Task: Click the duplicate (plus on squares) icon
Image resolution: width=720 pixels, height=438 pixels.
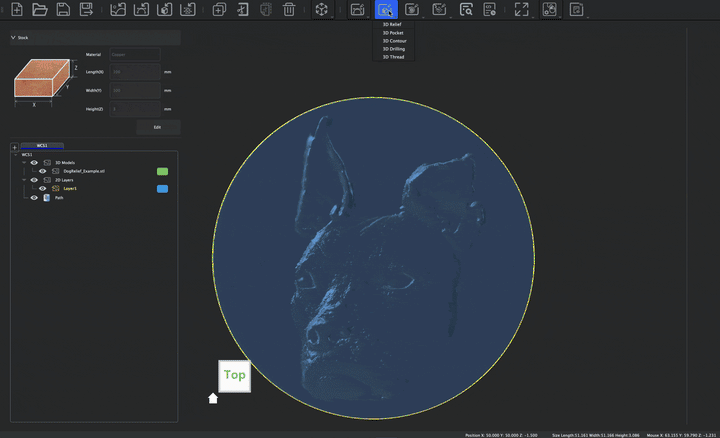Action: click(x=219, y=9)
